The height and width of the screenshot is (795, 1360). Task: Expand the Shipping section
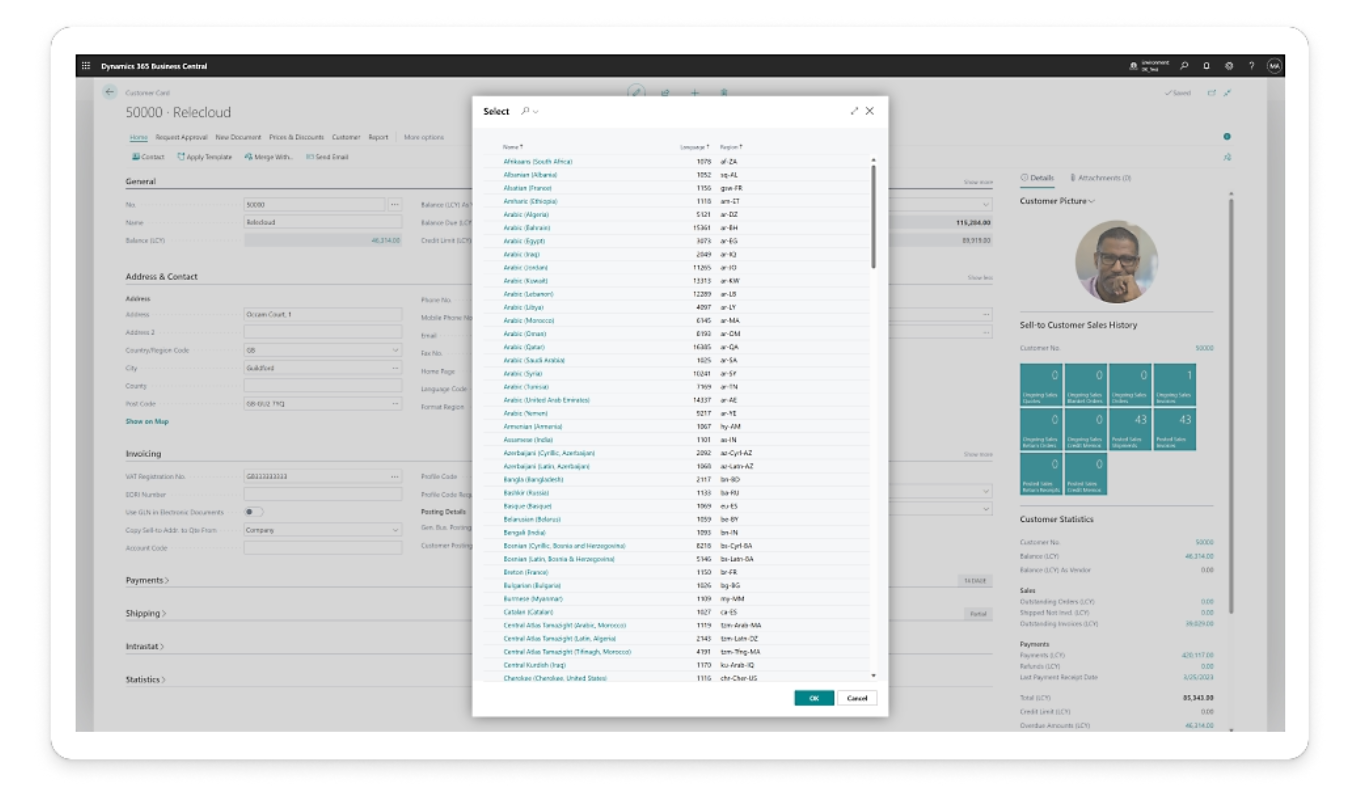(146, 613)
